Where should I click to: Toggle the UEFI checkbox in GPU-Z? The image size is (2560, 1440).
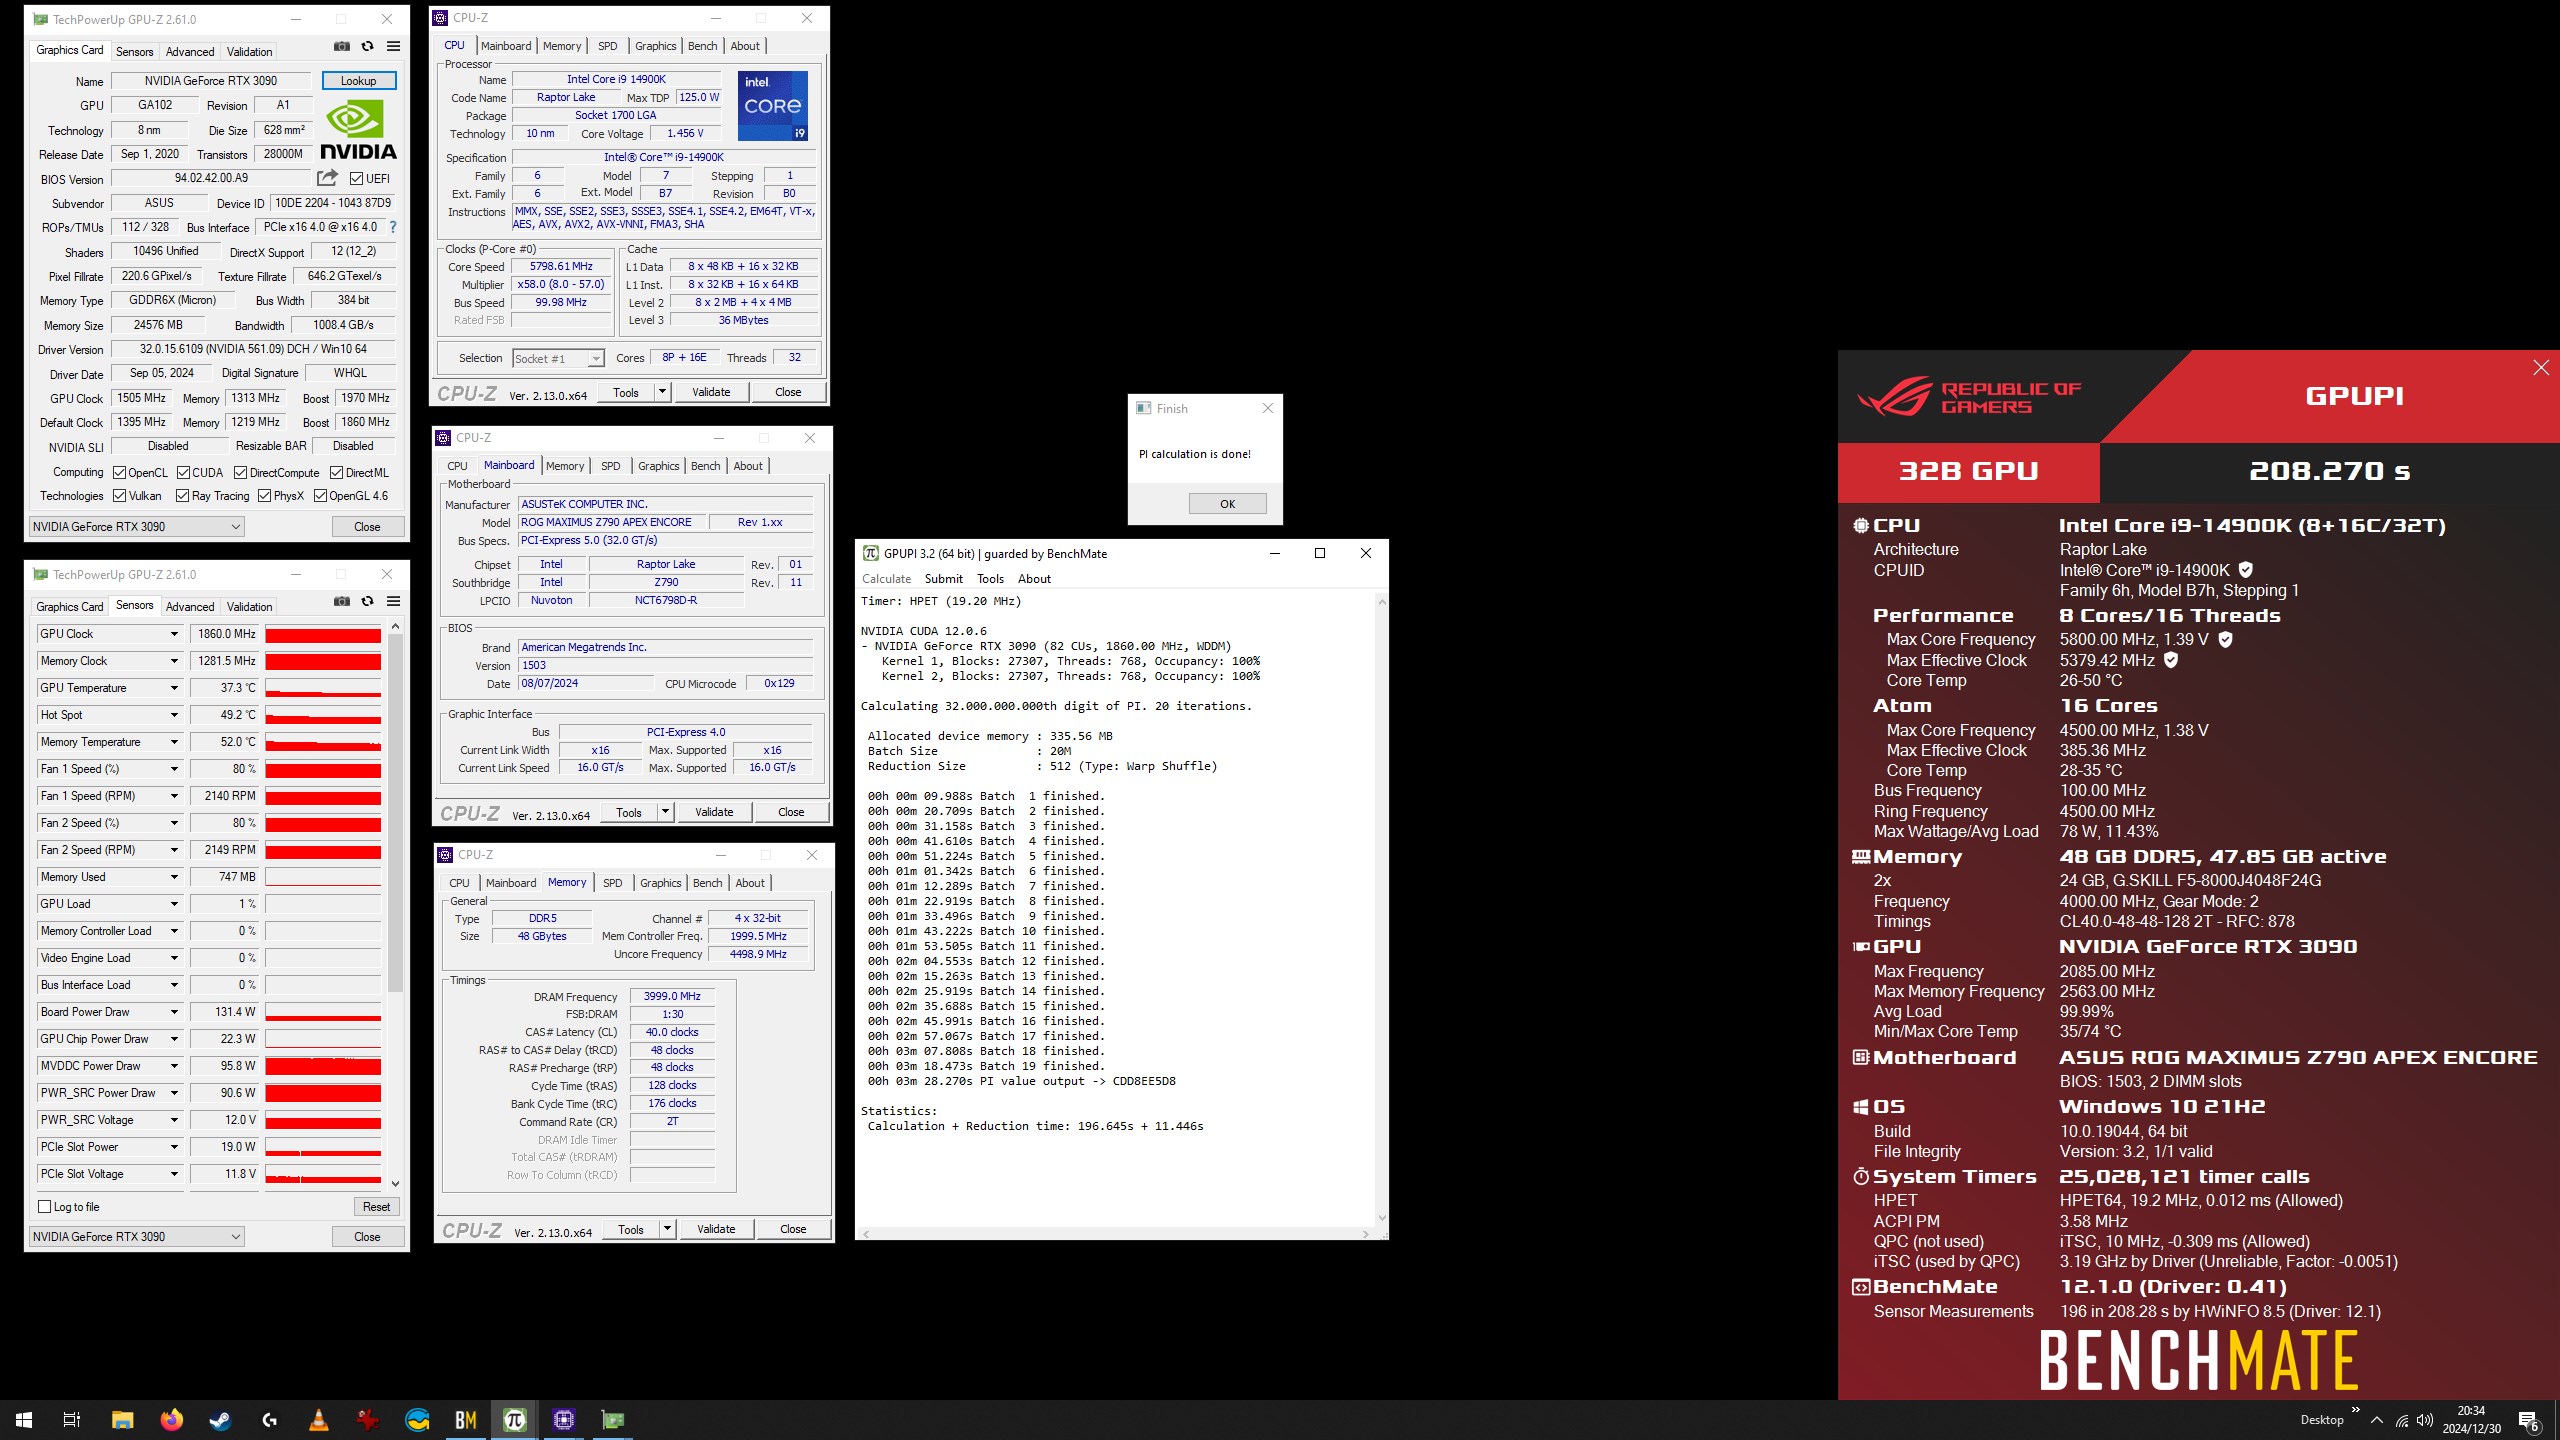(356, 179)
